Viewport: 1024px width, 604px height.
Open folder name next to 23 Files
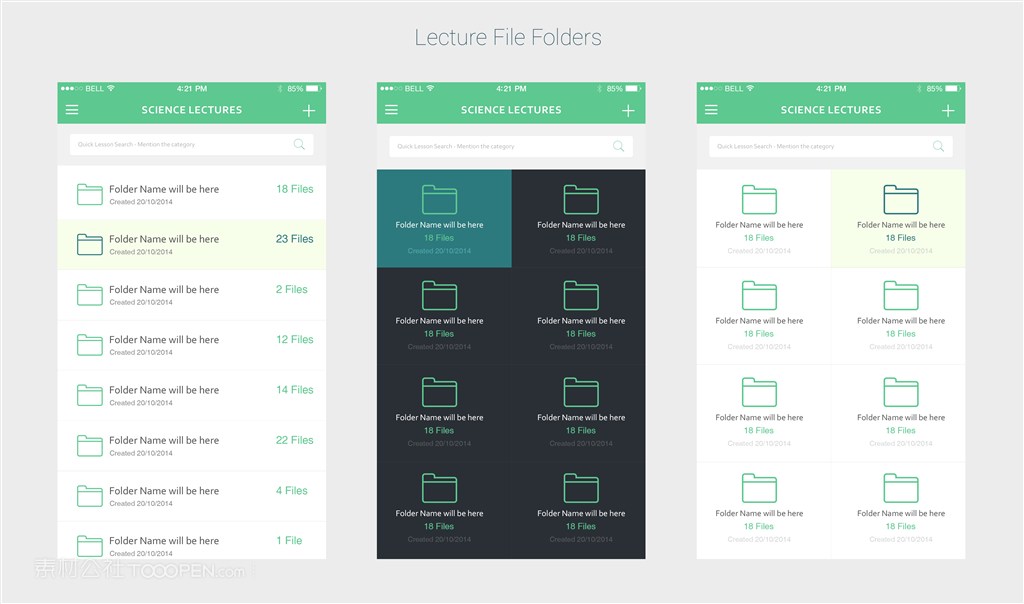164,239
